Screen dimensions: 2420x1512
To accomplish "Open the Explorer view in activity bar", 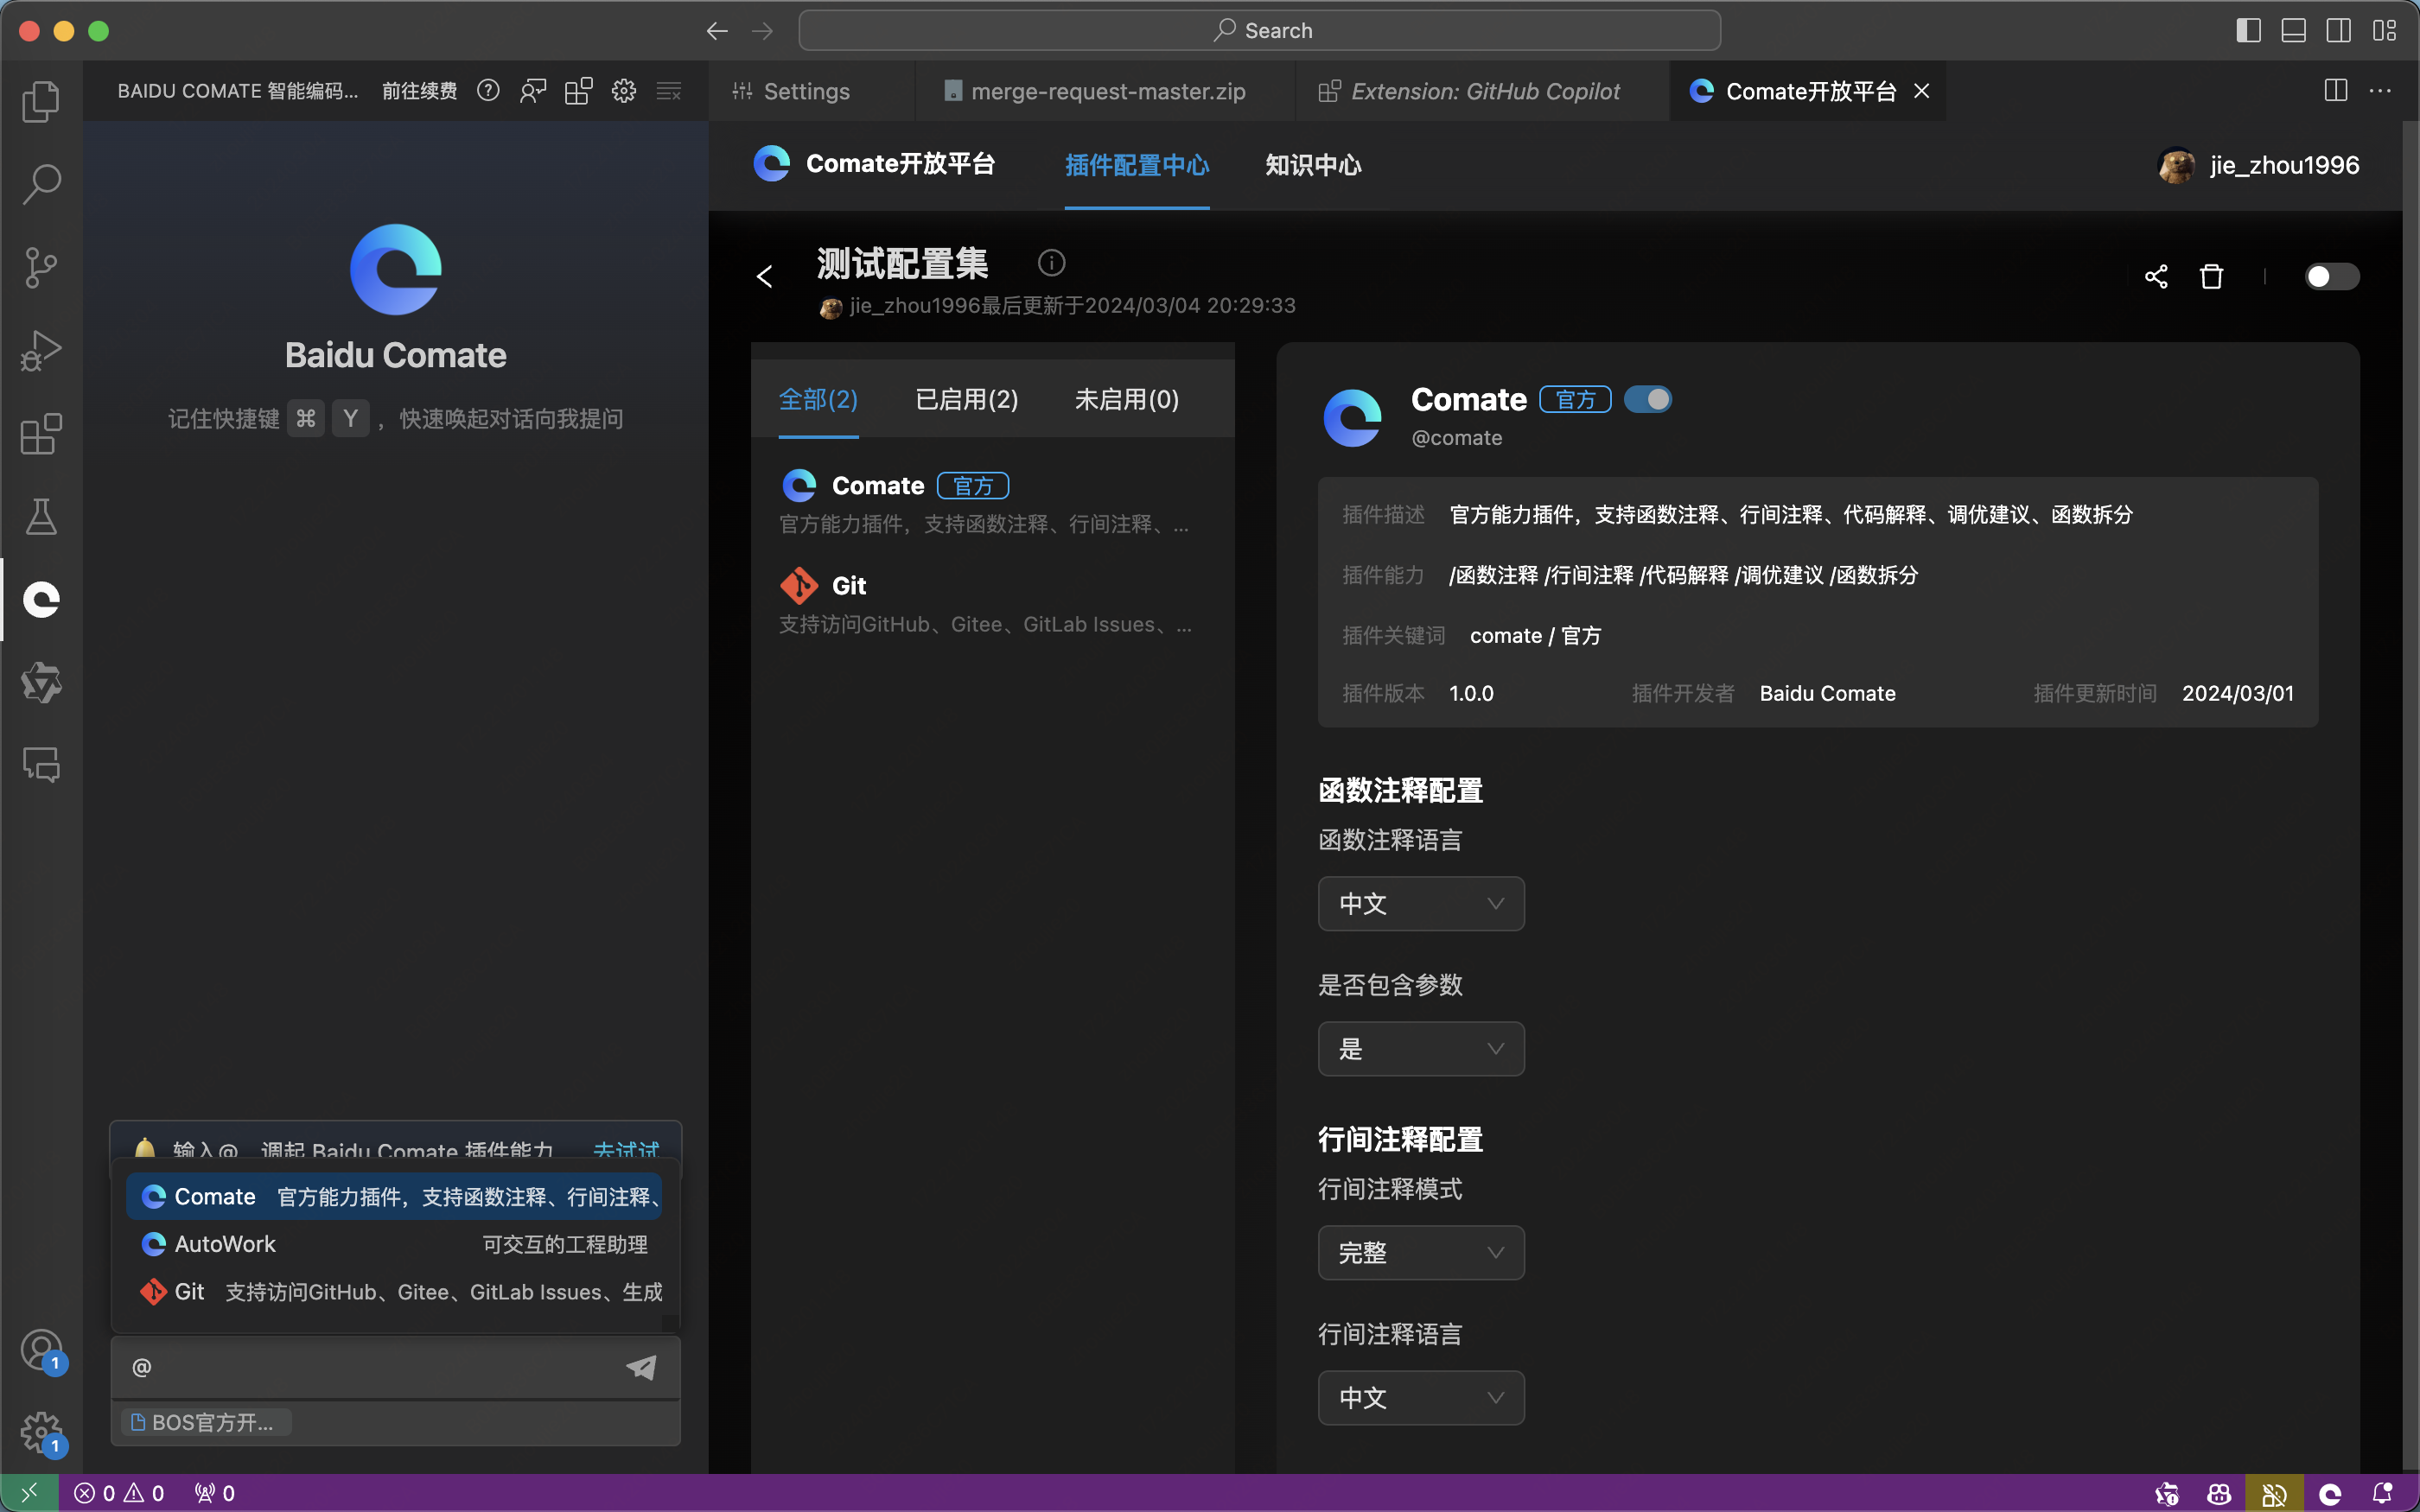I will coord(41,101).
